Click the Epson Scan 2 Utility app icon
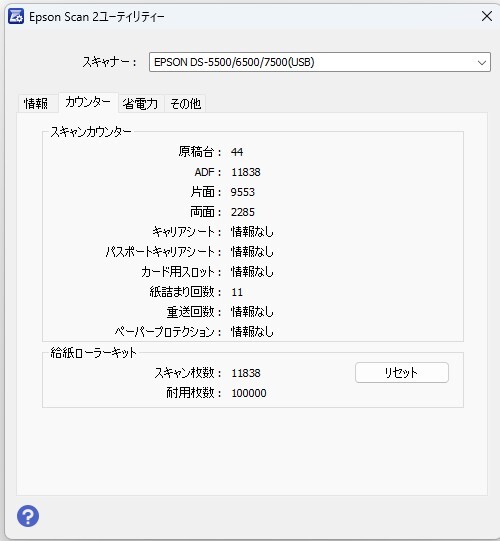 (x=16, y=17)
